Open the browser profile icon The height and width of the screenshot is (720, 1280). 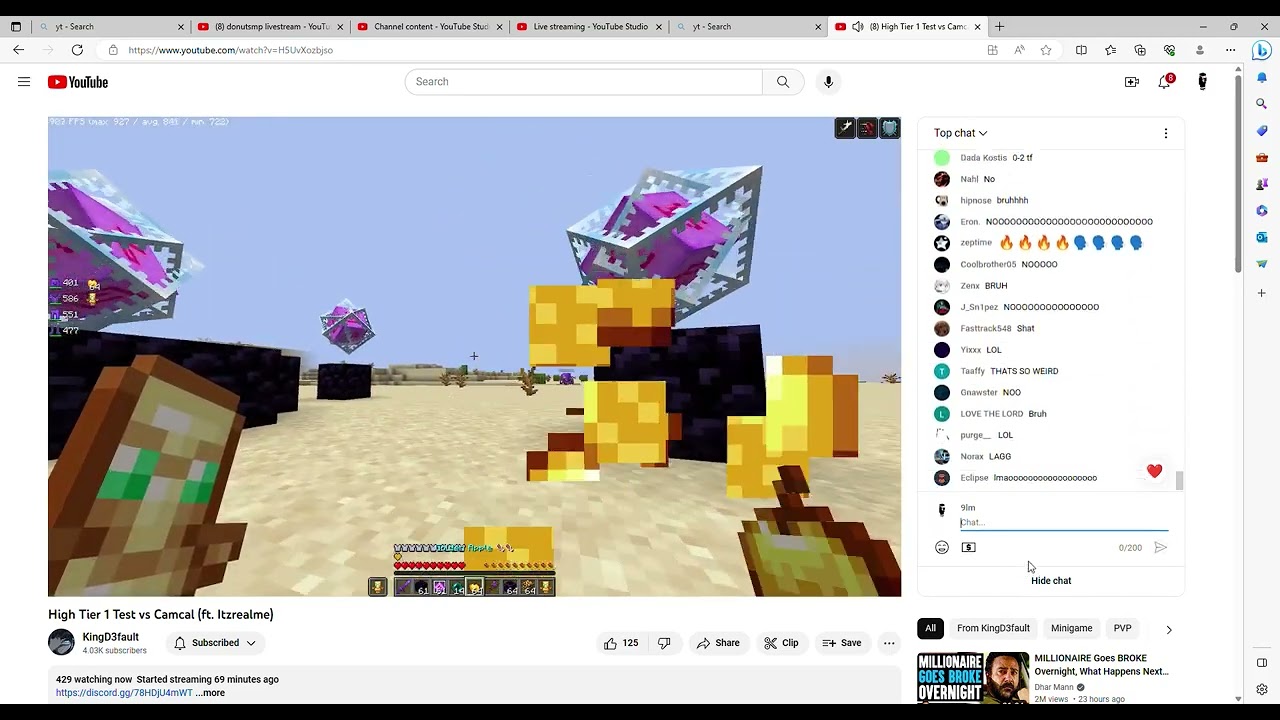tap(1199, 50)
